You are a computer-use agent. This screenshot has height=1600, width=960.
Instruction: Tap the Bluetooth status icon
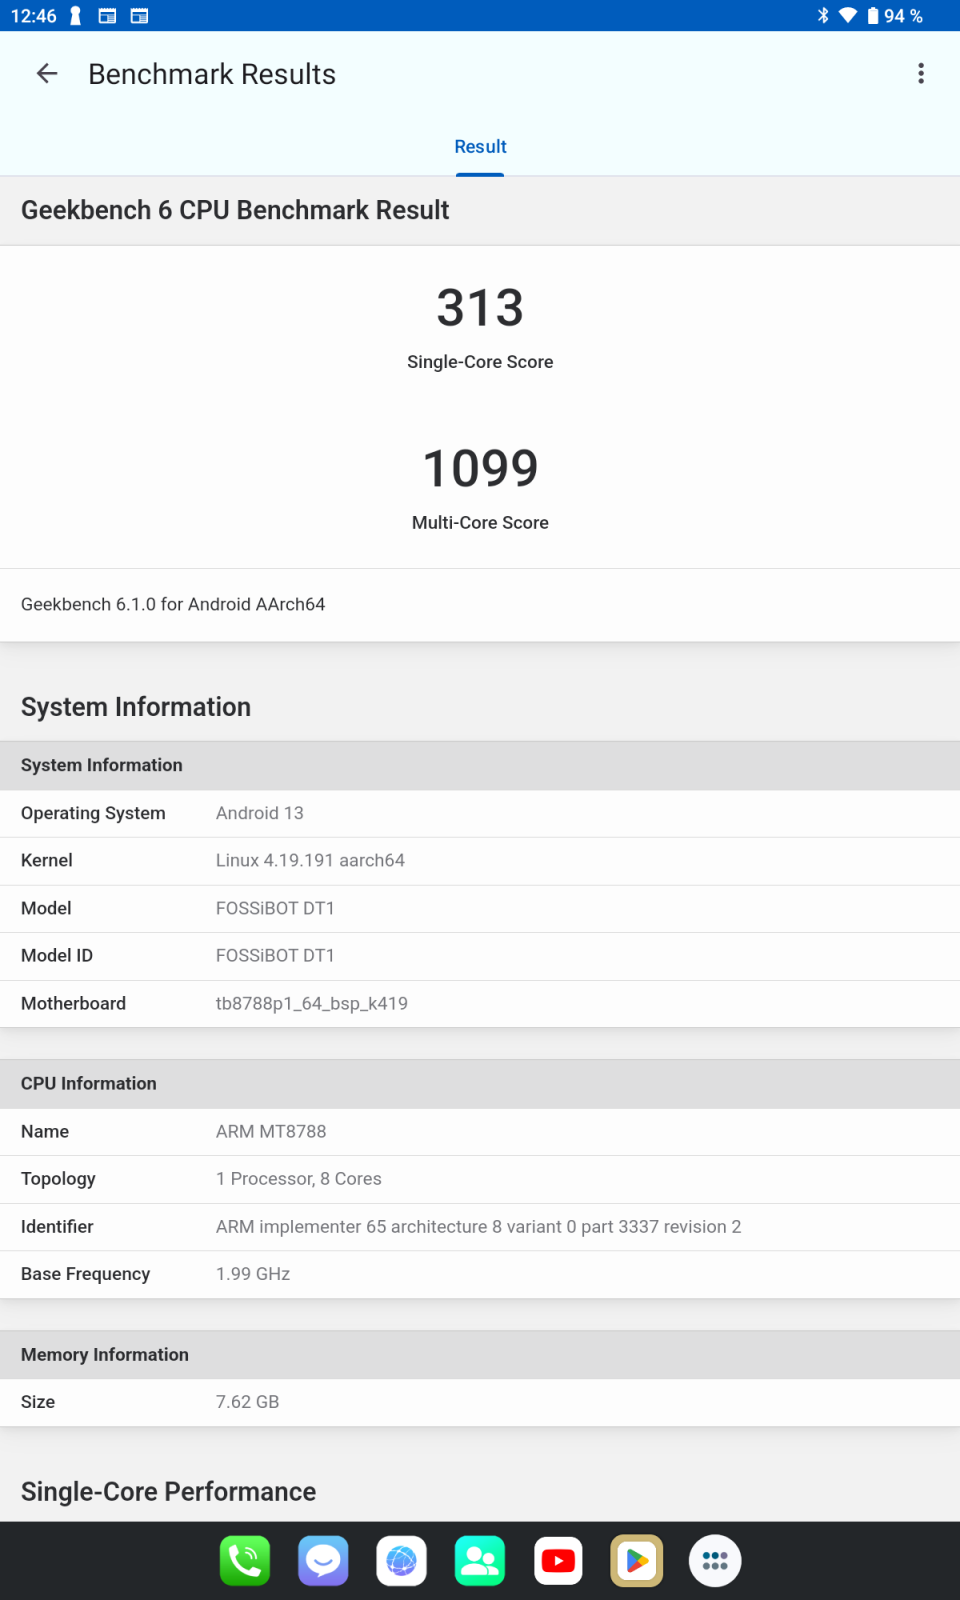pyautogui.click(x=823, y=15)
